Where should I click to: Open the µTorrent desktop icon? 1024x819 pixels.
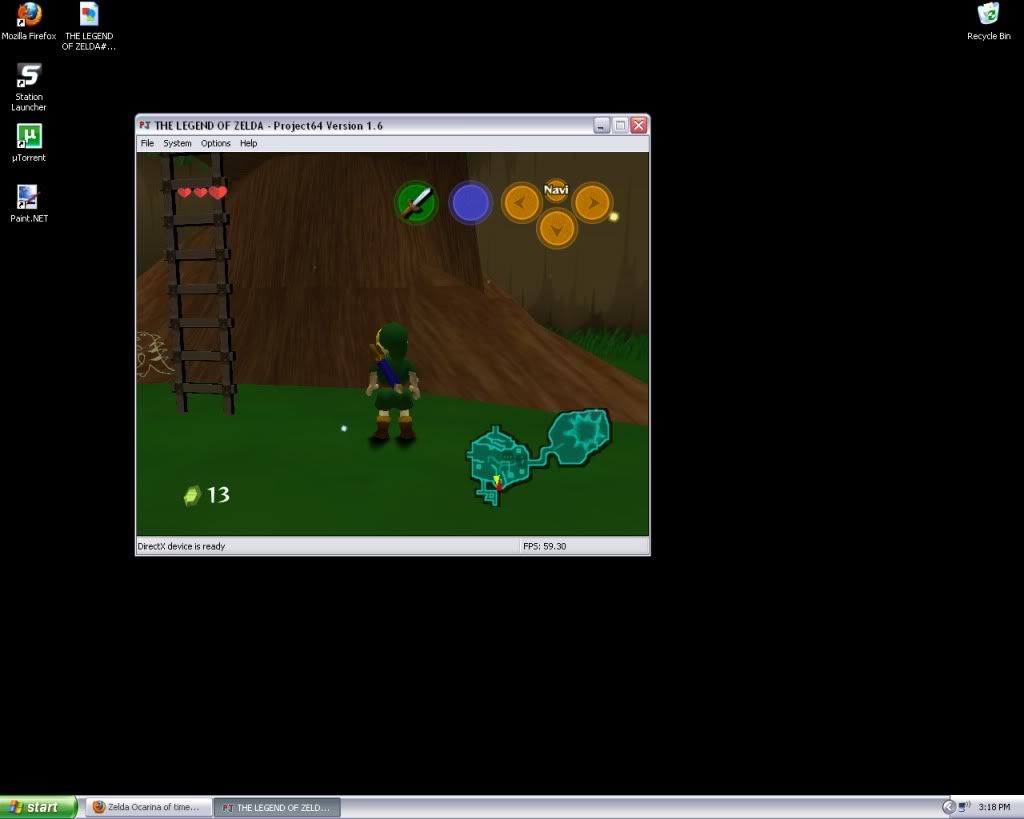[x=29, y=142]
